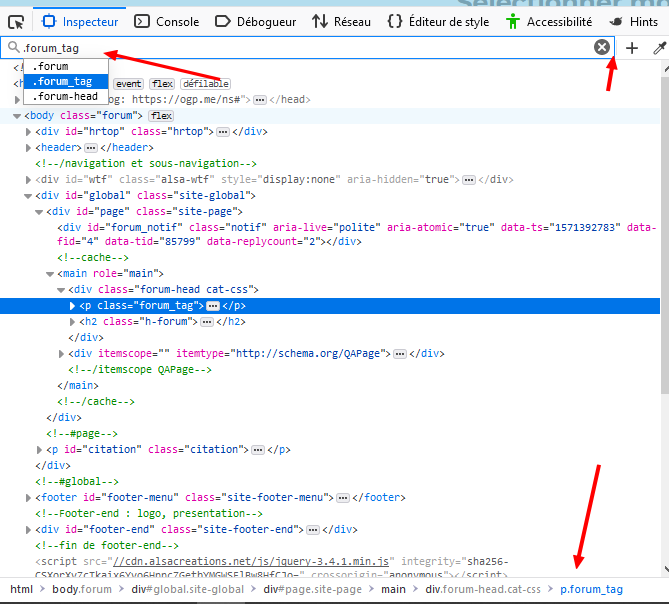Select the Footer-end logo presentation comment

(149, 514)
